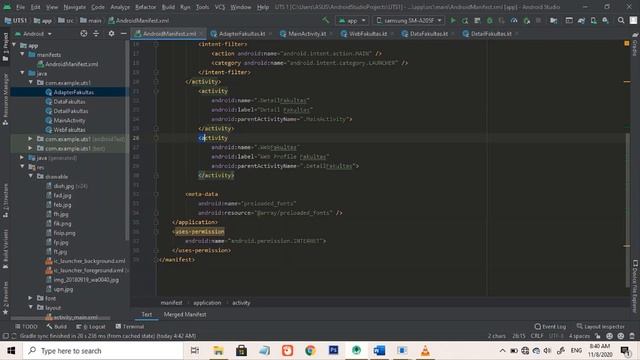Collapse the res folder
This screenshot has height=360, width=640.
click(22, 167)
